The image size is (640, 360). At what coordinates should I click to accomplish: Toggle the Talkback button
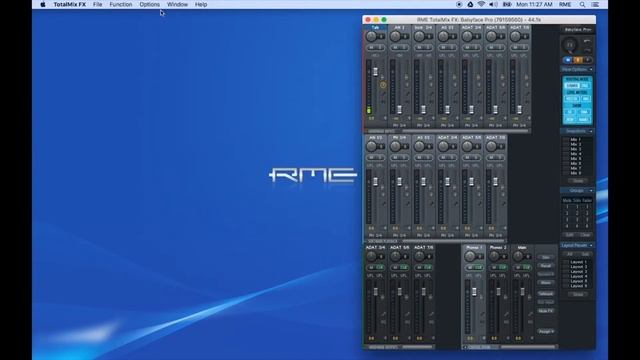546,294
